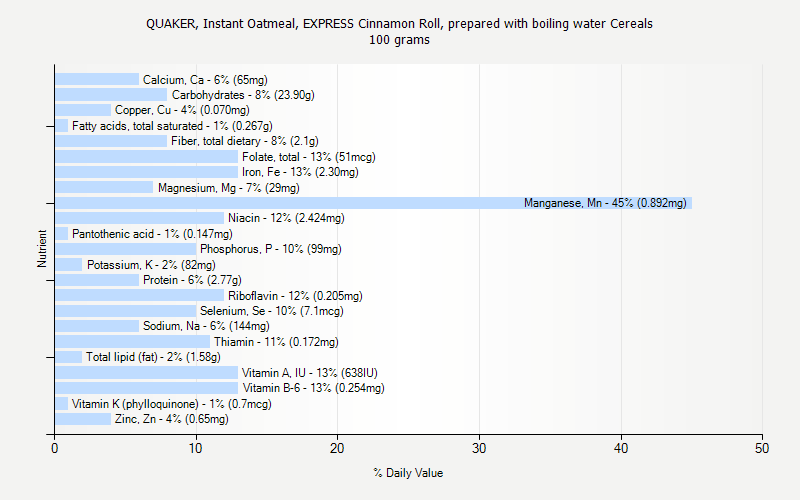Click the Thiamin - 11% label
Viewport: 800px width, 500px height.
[276, 342]
